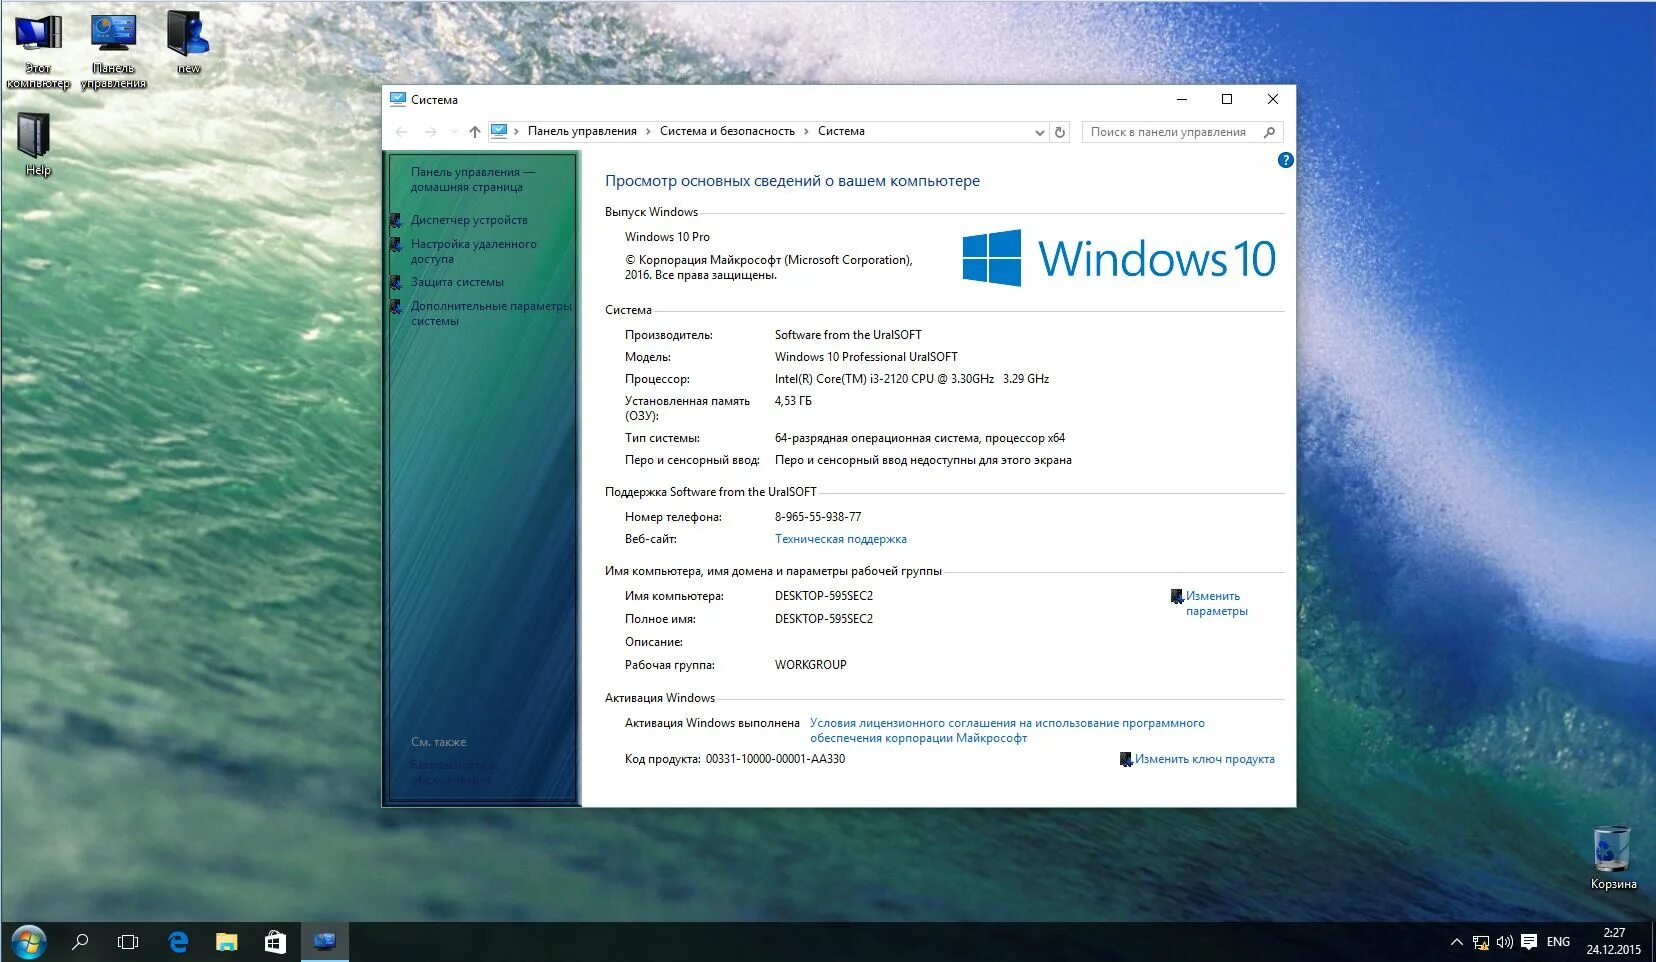Open the address bar history dropdown
This screenshot has width=1656, height=962.
(1040, 132)
